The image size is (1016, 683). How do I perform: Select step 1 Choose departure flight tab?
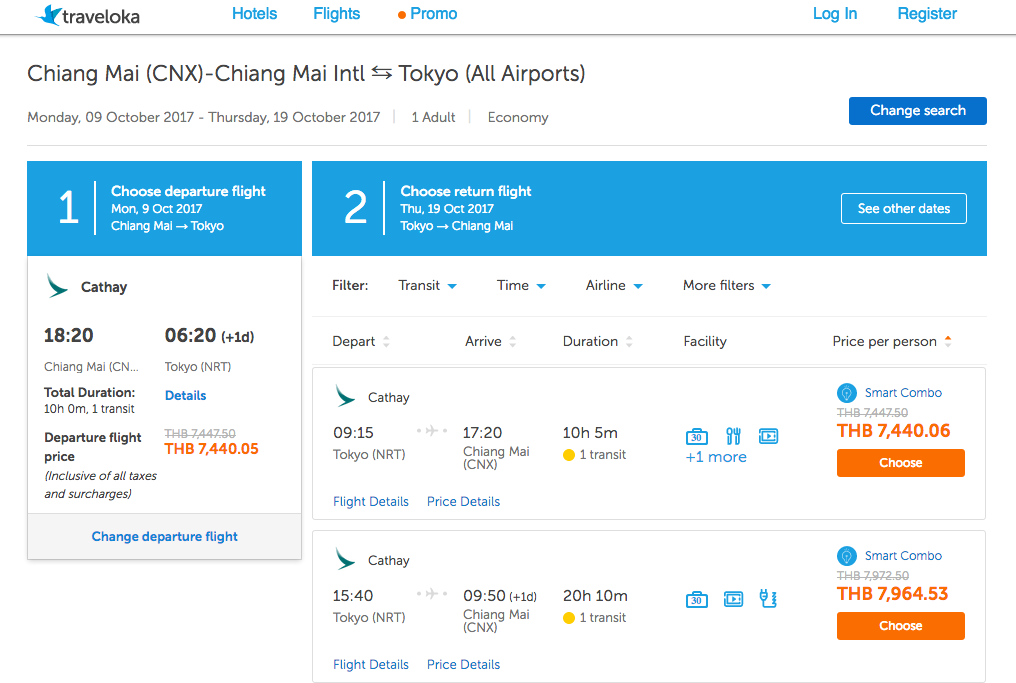pos(165,208)
